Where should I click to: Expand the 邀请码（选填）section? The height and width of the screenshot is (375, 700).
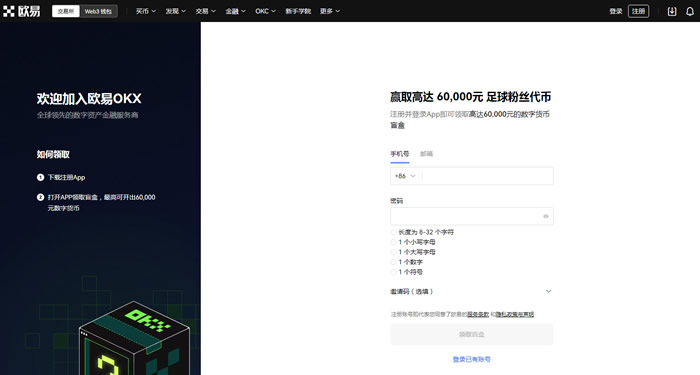click(x=471, y=292)
